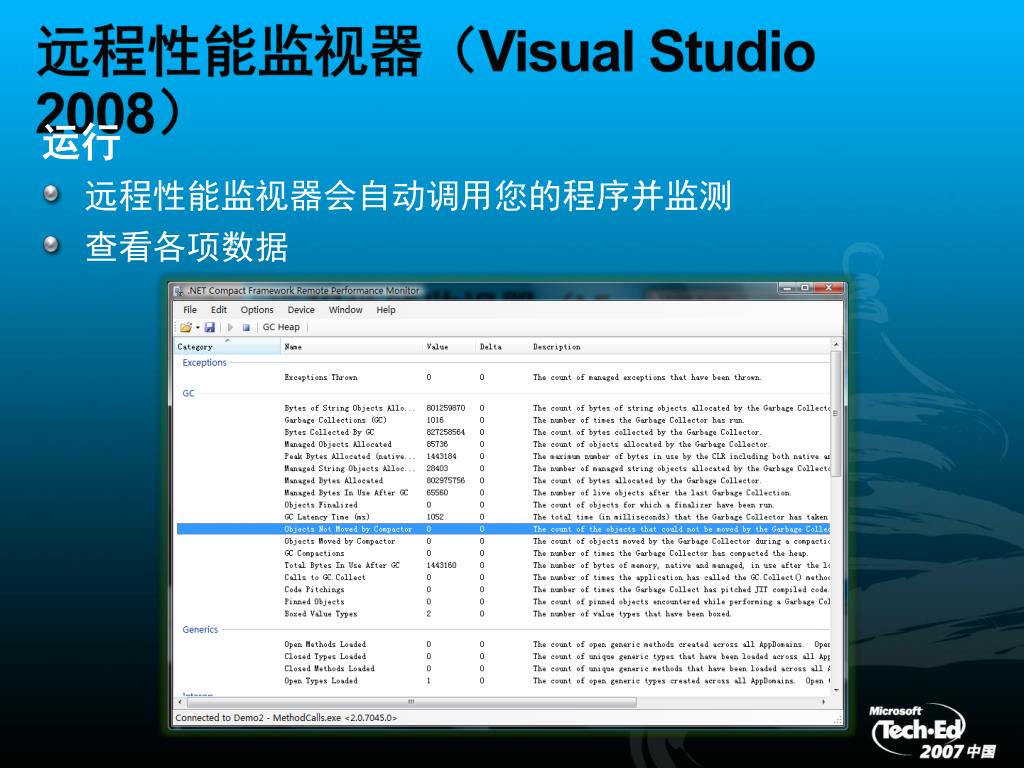Click the horizontal scrollbar thumb
The image size is (1024, 768).
click(x=411, y=702)
